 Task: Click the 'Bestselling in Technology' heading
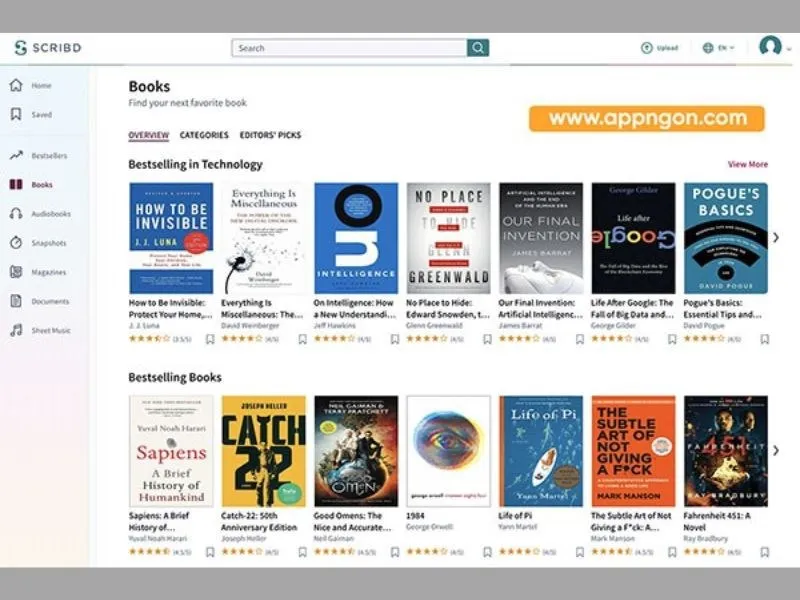(x=195, y=165)
